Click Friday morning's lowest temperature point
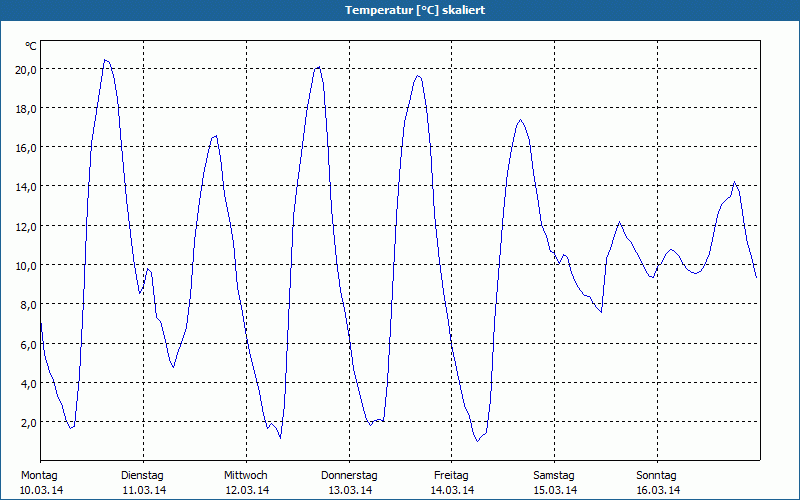Image resolution: width=800 pixels, height=500 pixels. [x=477, y=441]
